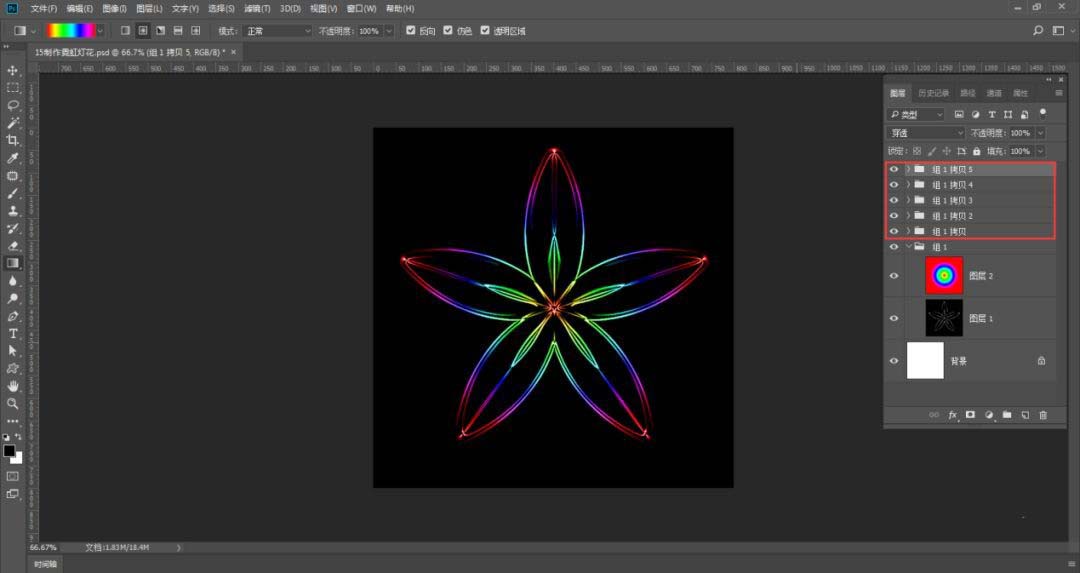This screenshot has height=573, width=1080.
Task: Open the layers panel menu button
Action: tap(1059, 94)
